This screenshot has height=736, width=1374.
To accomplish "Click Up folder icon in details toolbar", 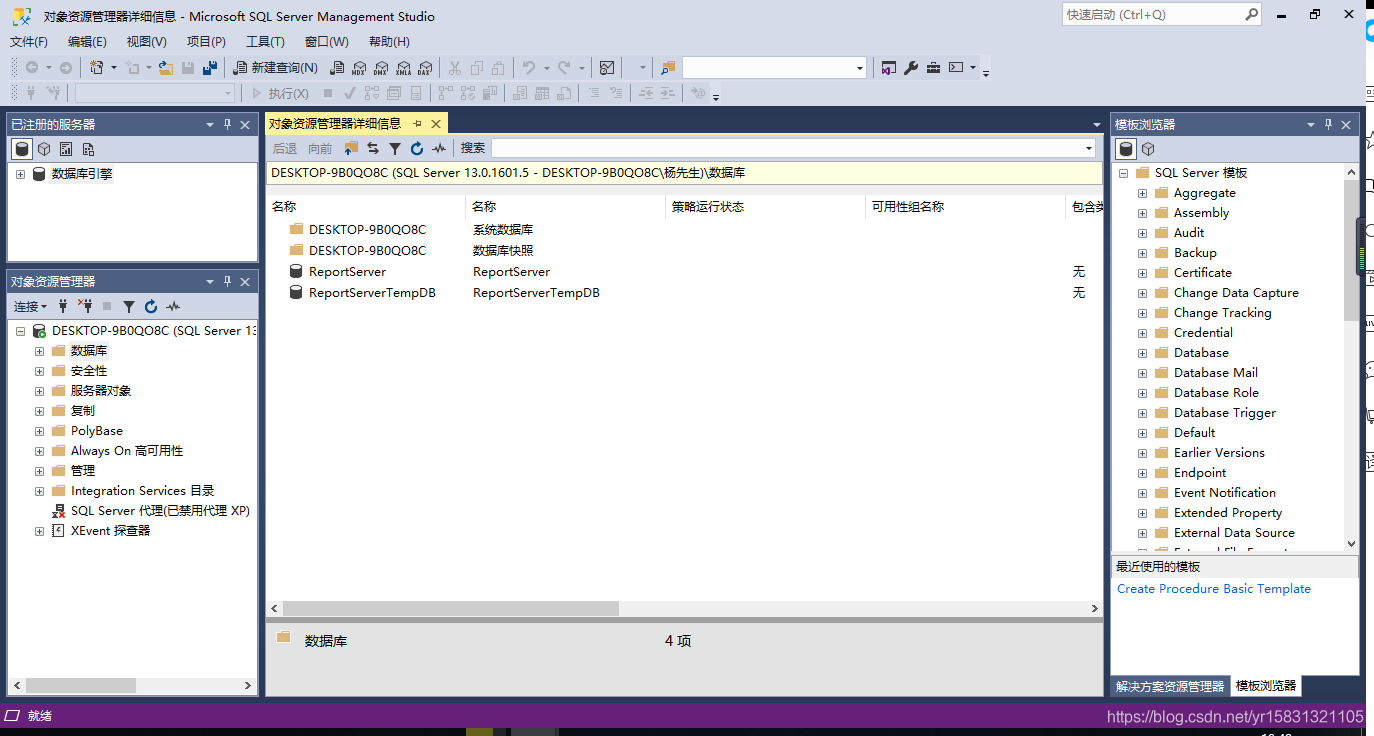I will (x=350, y=148).
